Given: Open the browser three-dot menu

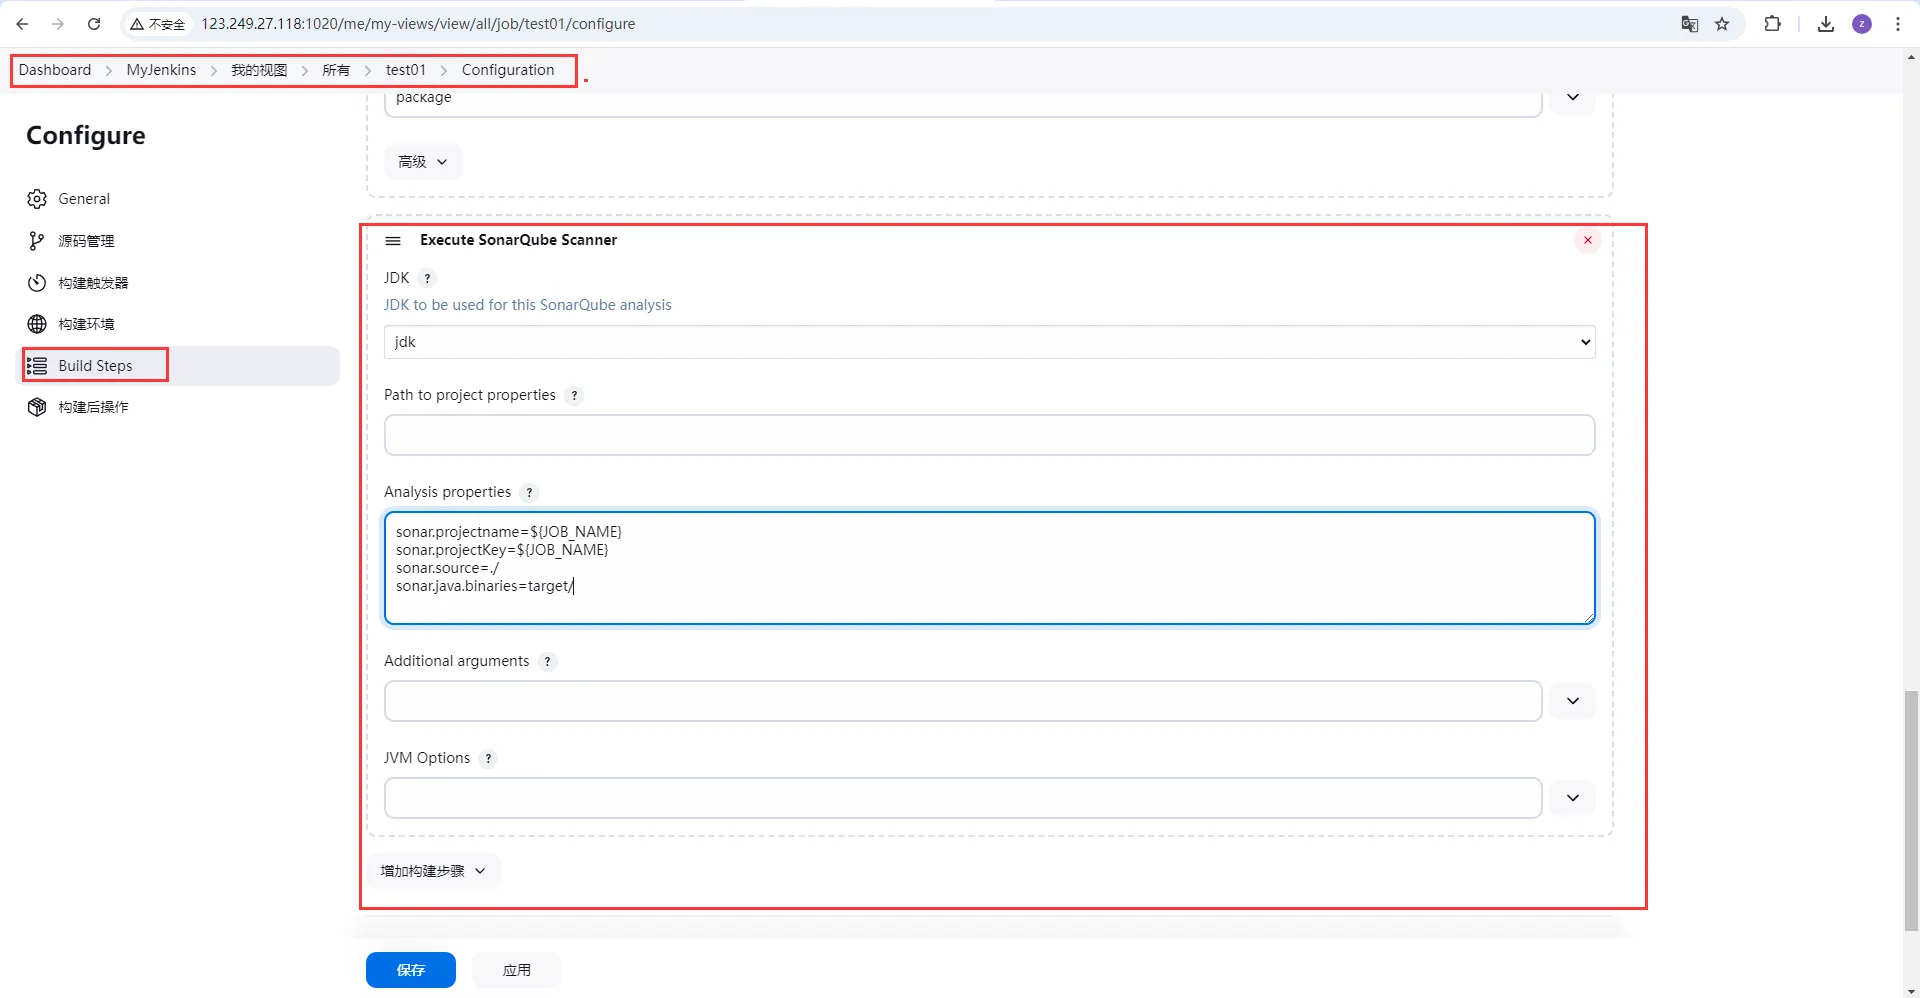Looking at the screenshot, I should point(1898,24).
